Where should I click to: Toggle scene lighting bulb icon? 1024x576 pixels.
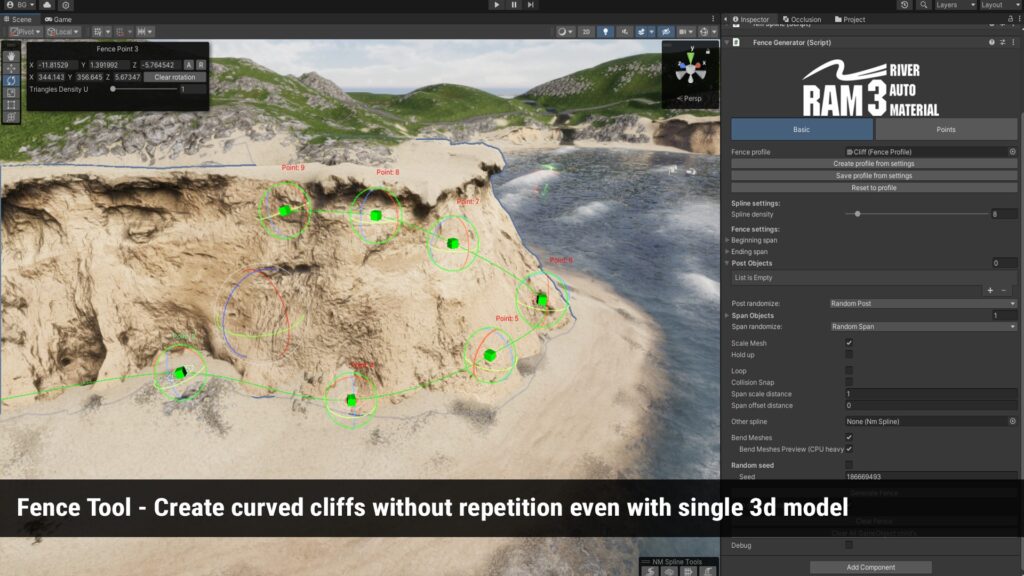point(605,32)
